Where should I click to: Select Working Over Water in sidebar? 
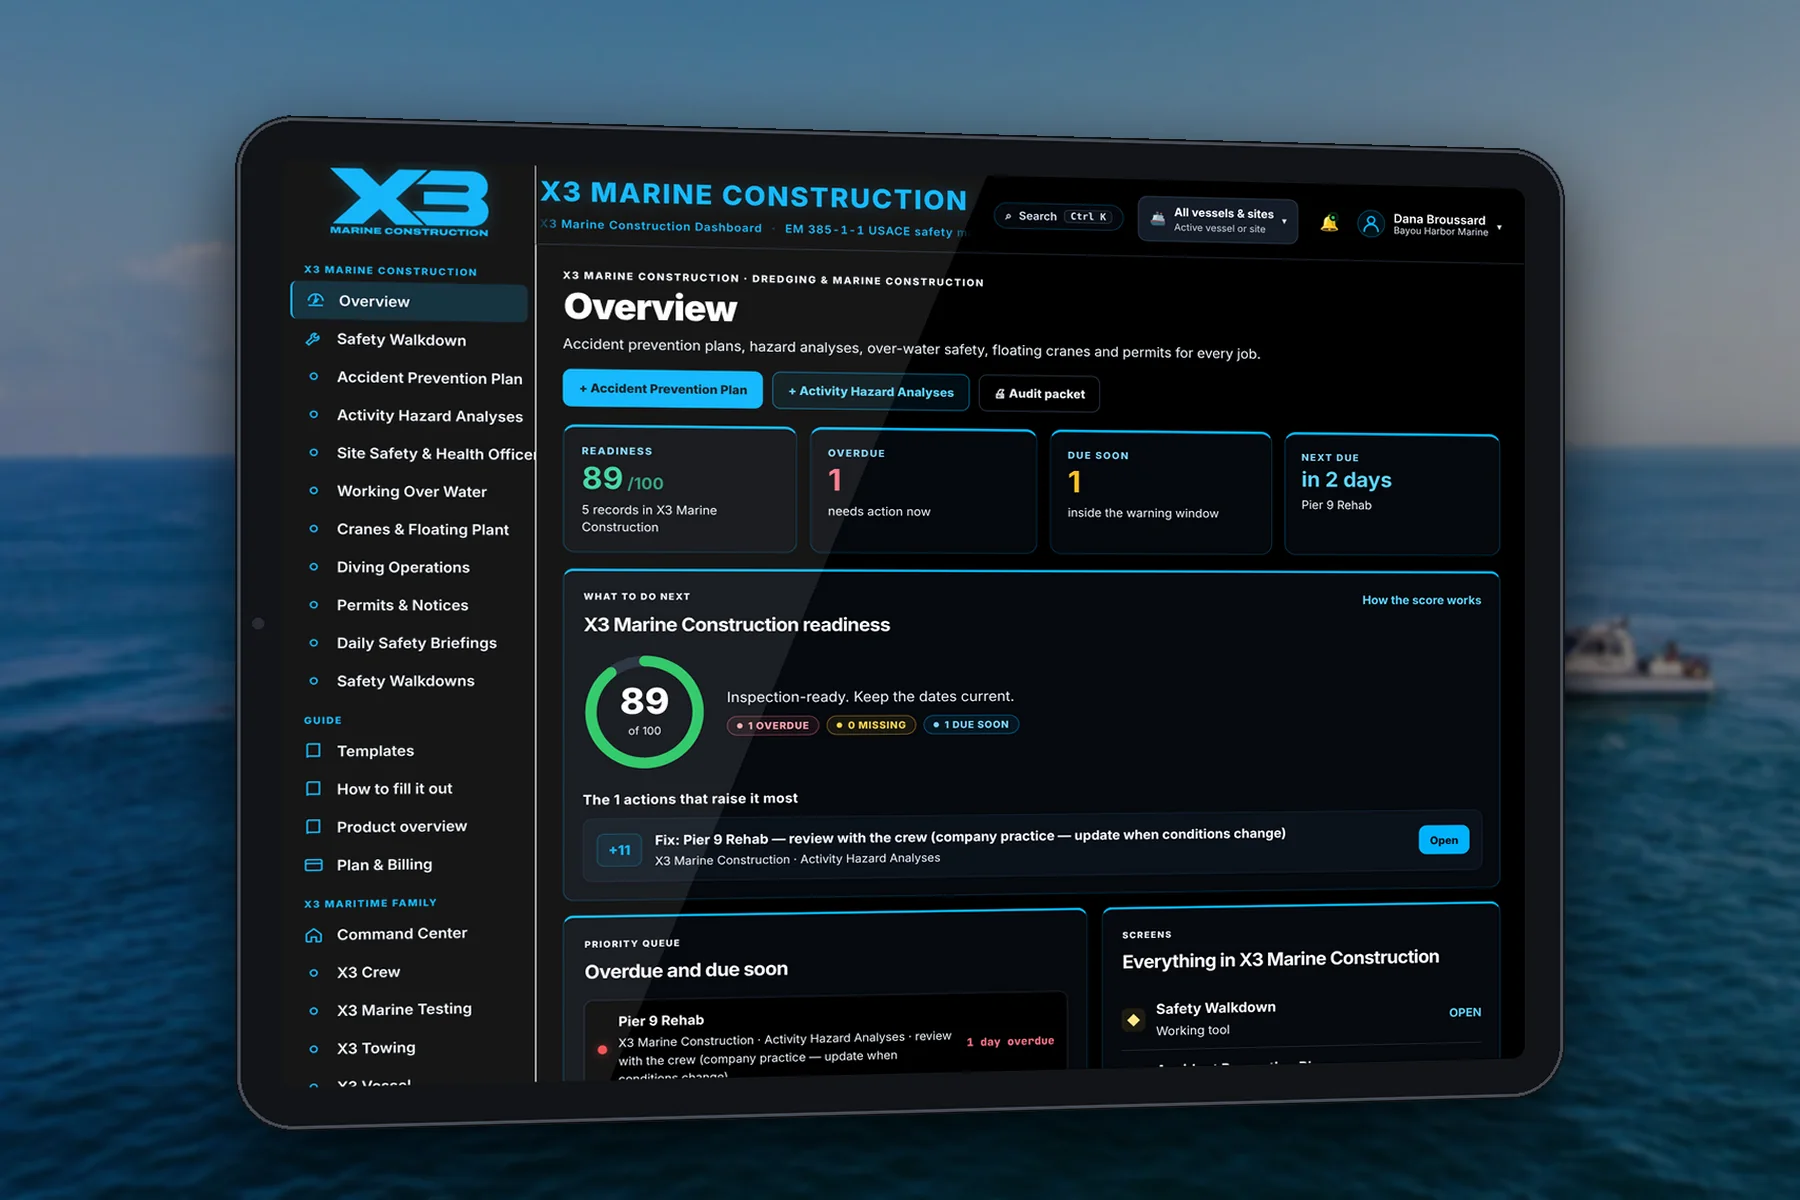pyautogui.click(x=411, y=491)
